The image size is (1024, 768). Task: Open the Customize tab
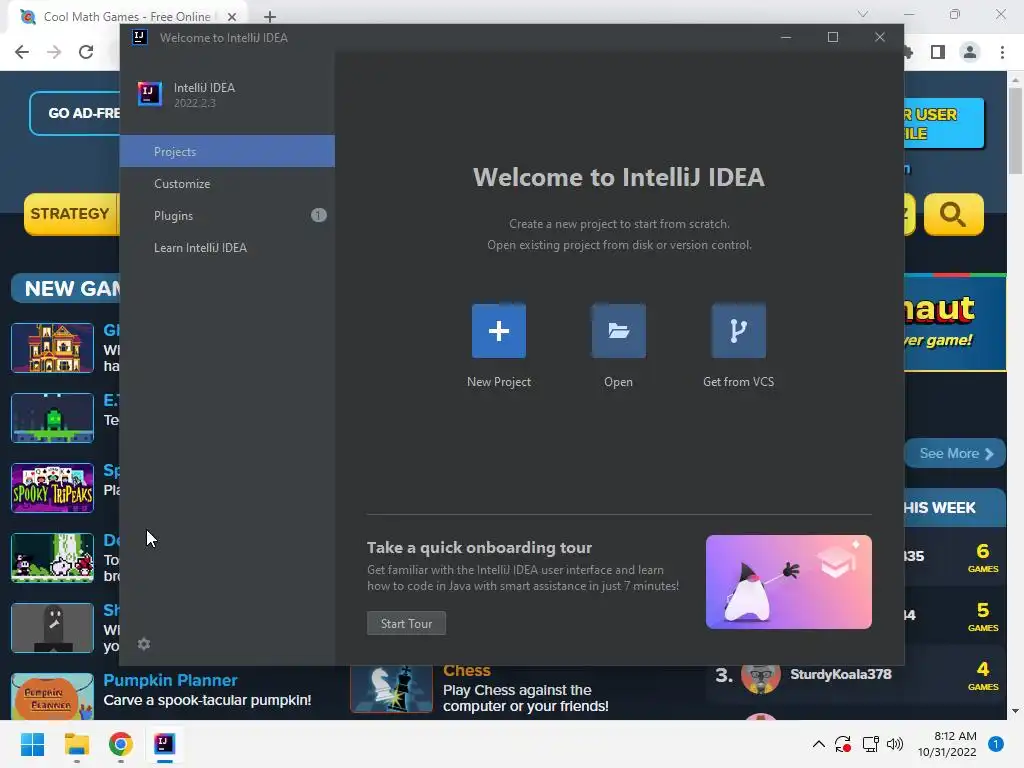pyautogui.click(x=227, y=184)
